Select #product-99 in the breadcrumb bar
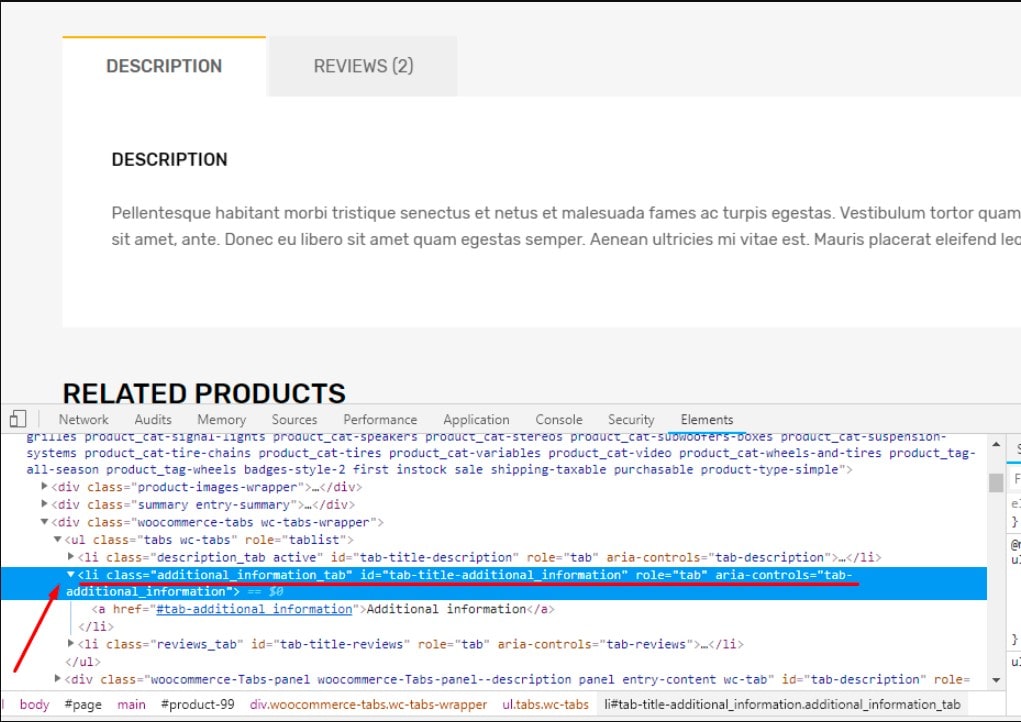The image size is (1021, 722). pos(199,704)
